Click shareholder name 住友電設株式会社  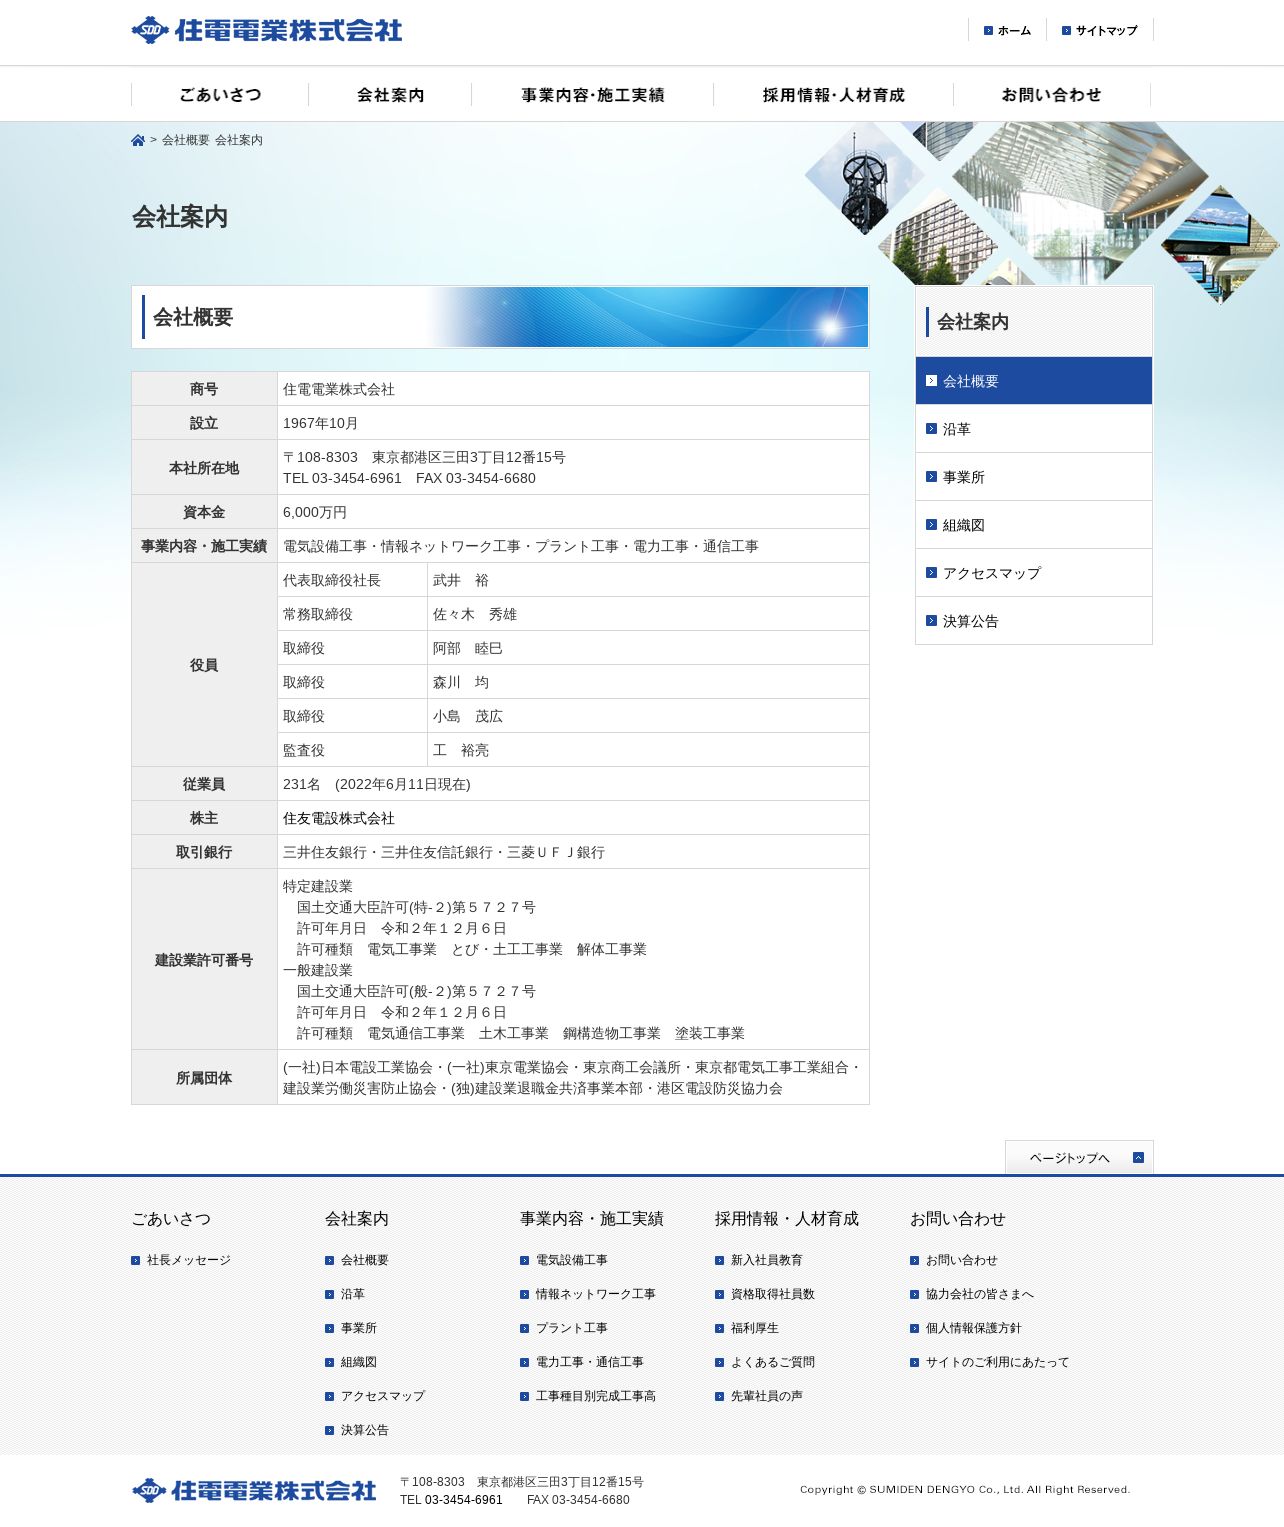(339, 818)
